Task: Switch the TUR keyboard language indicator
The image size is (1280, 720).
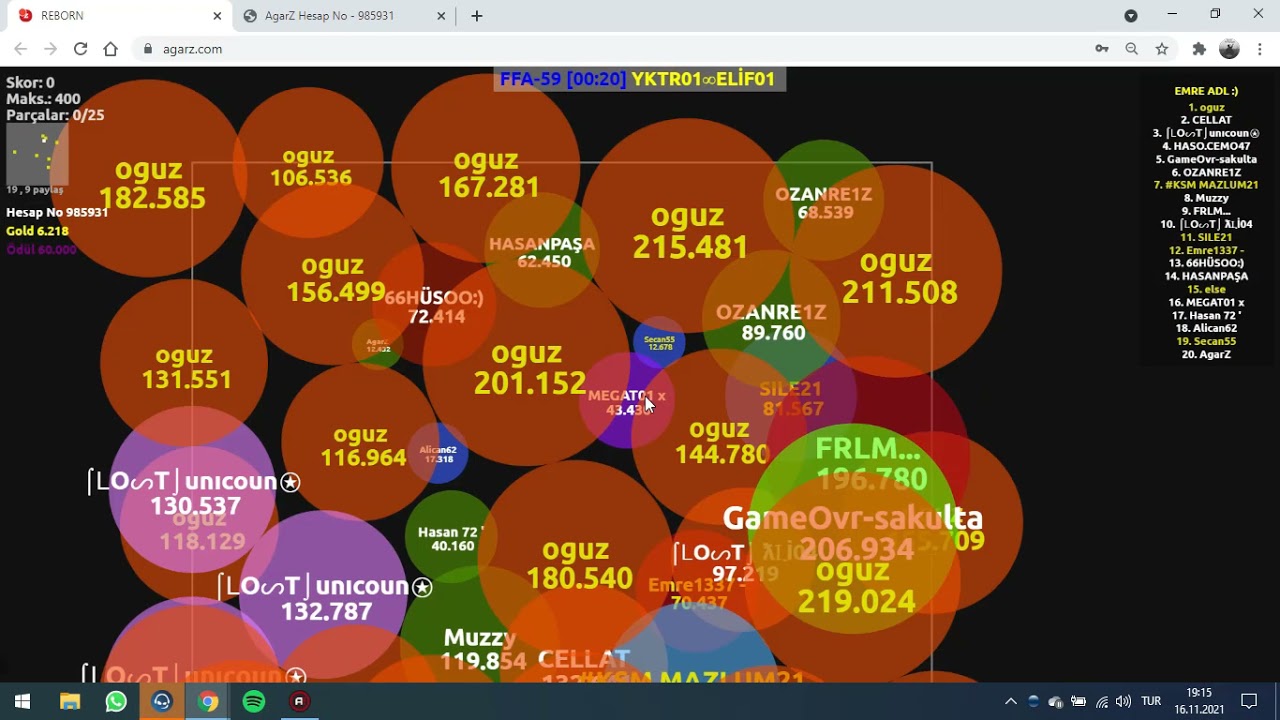Action: click(x=1151, y=701)
